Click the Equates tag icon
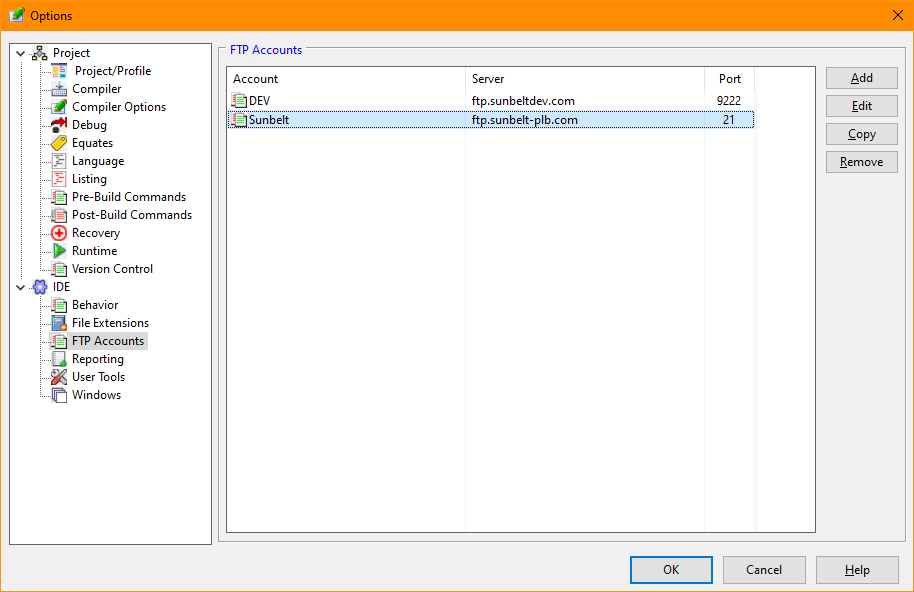Viewport: 914px width, 592px height. [x=59, y=143]
